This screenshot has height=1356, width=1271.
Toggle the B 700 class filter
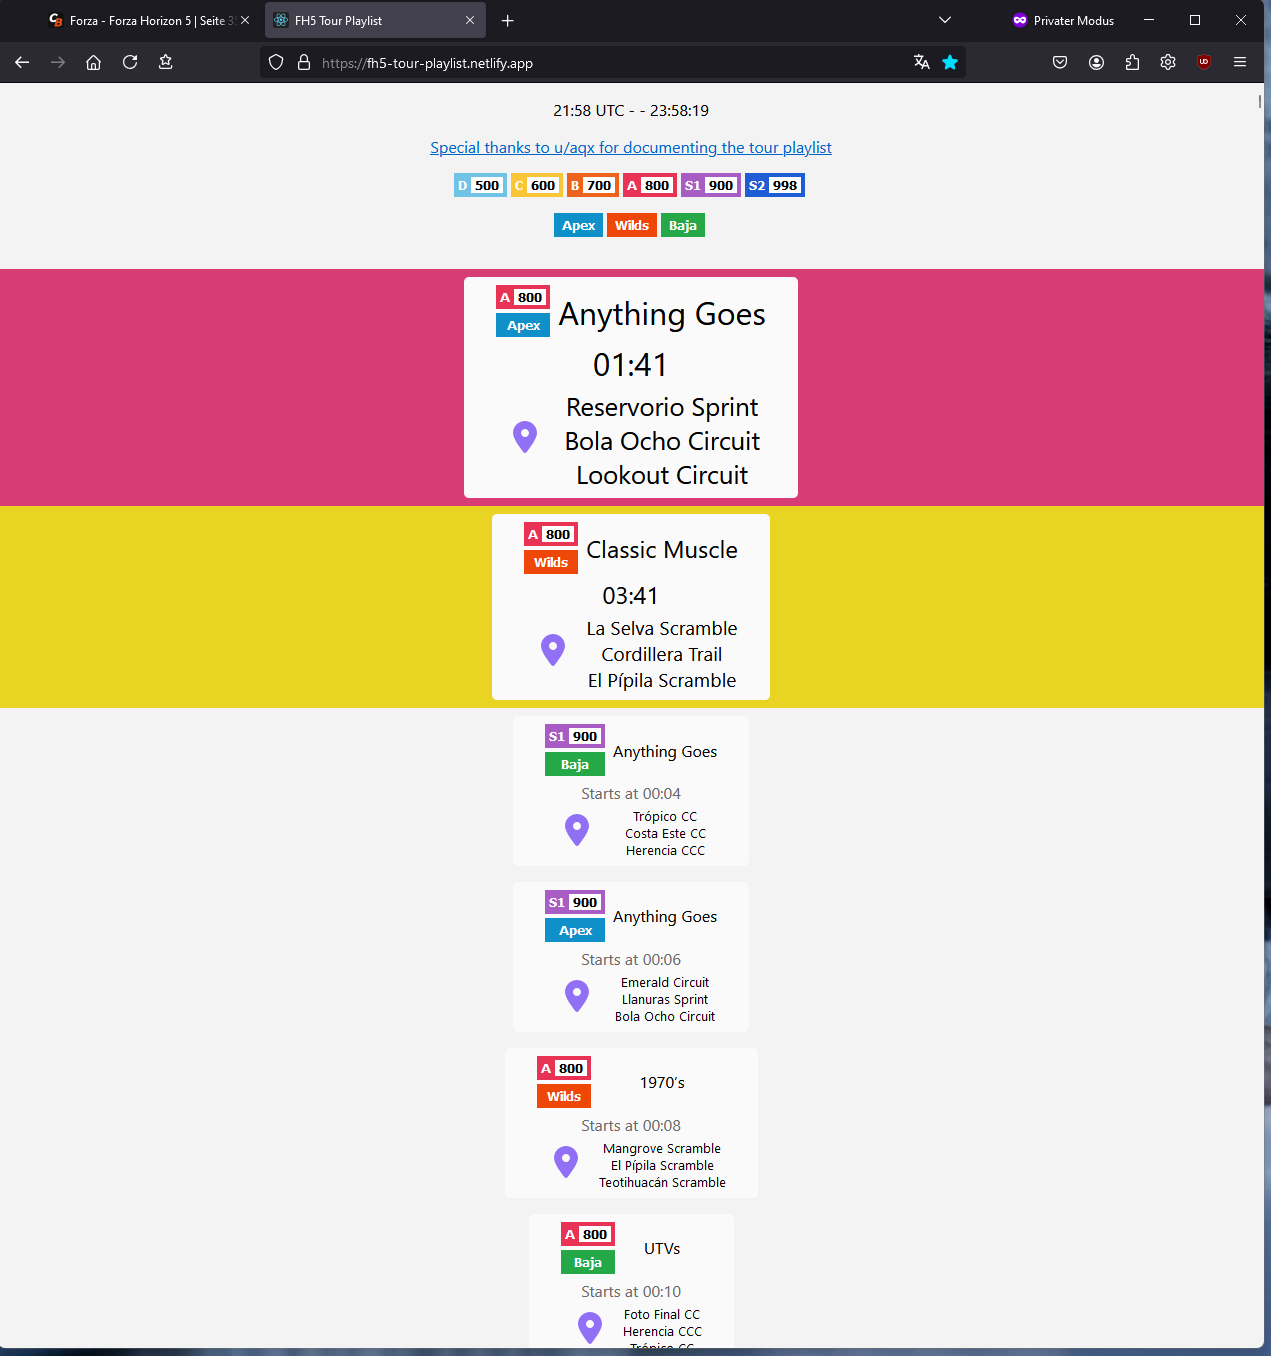(x=592, y=185)
